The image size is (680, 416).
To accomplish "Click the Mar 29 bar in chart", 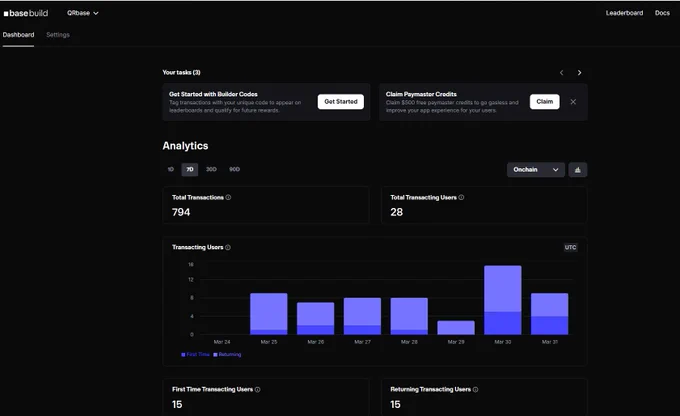I will [456, 328].
